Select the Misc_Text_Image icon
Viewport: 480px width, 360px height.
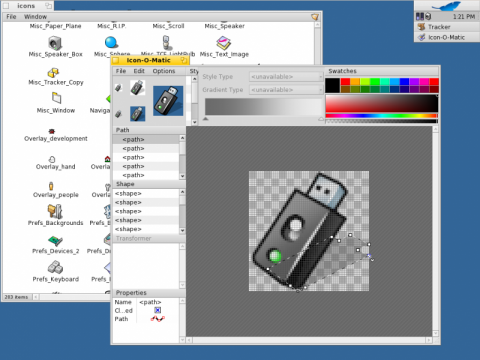pos(223,43)
